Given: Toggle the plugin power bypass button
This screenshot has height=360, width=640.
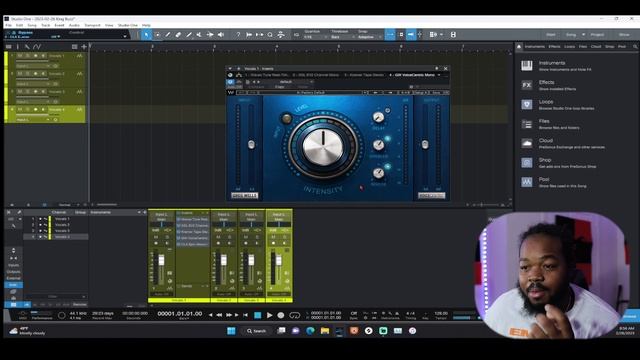Looking at the screenshot, I should coord(230,82).
